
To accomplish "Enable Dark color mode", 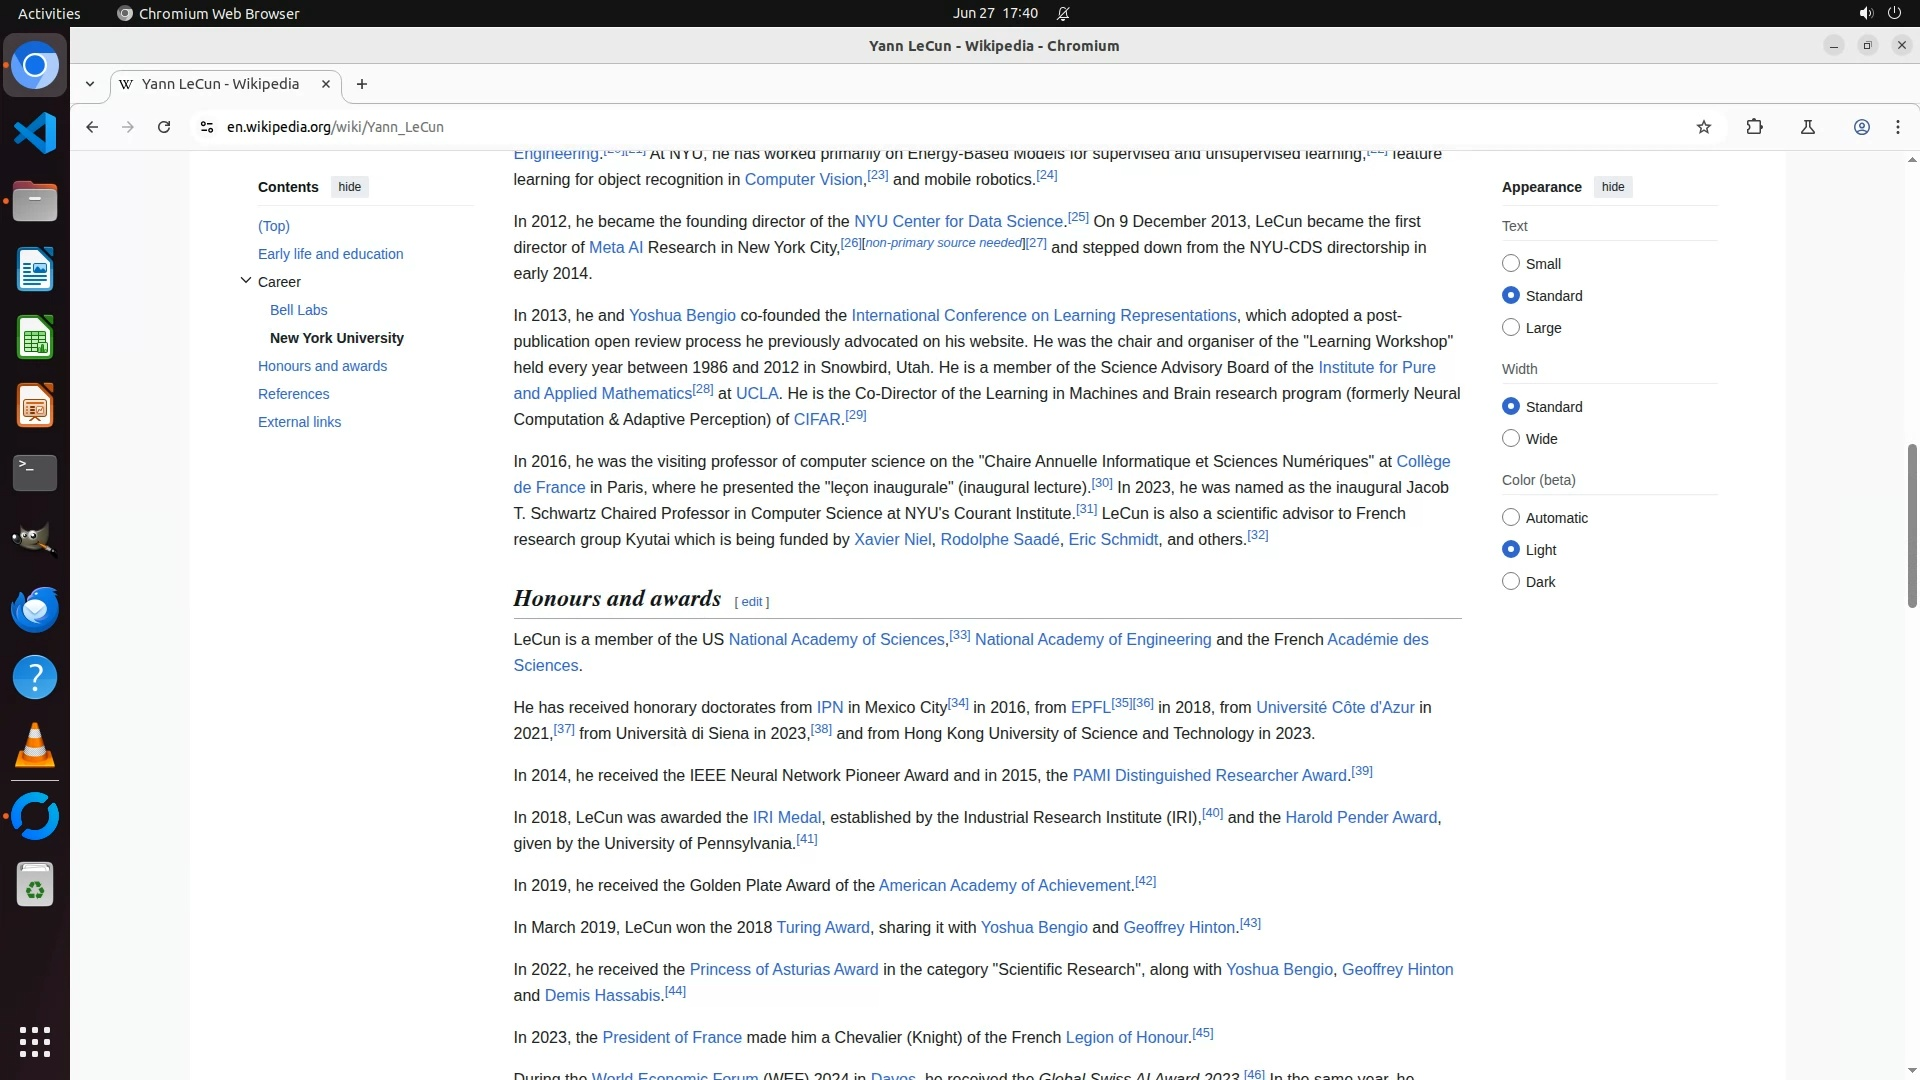I will click(x=1511, y=582).
